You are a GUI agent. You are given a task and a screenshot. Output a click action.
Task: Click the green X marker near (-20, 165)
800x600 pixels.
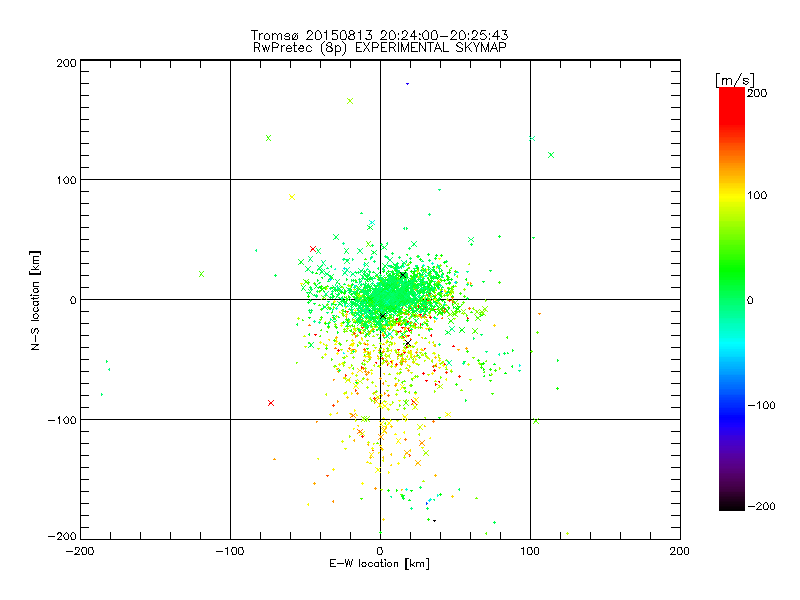[x=350, y=101]
